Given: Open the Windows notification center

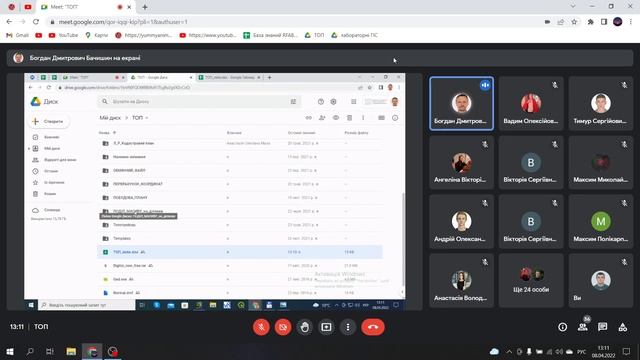Looking at the screenshot, I should (626, 351).
